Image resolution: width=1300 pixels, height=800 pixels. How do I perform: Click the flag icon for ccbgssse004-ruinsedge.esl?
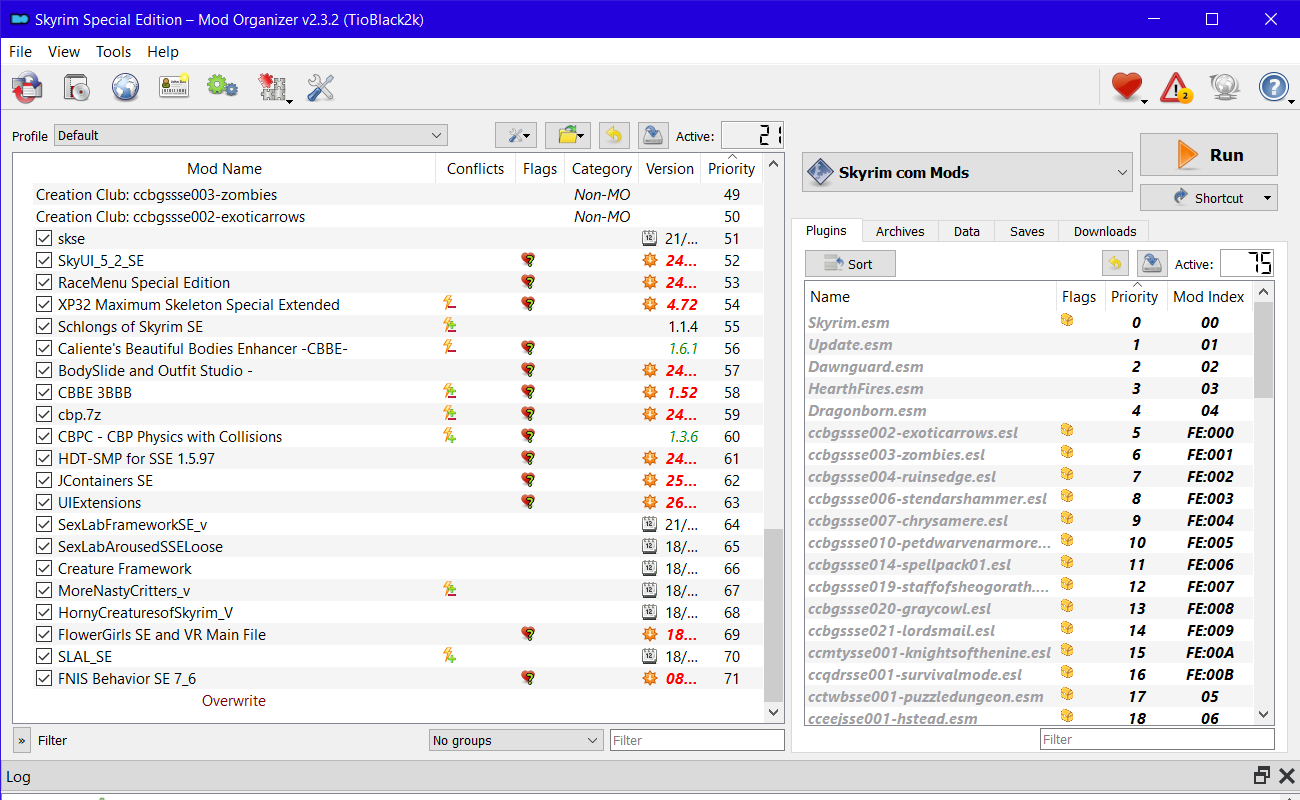click(1067, 475)
